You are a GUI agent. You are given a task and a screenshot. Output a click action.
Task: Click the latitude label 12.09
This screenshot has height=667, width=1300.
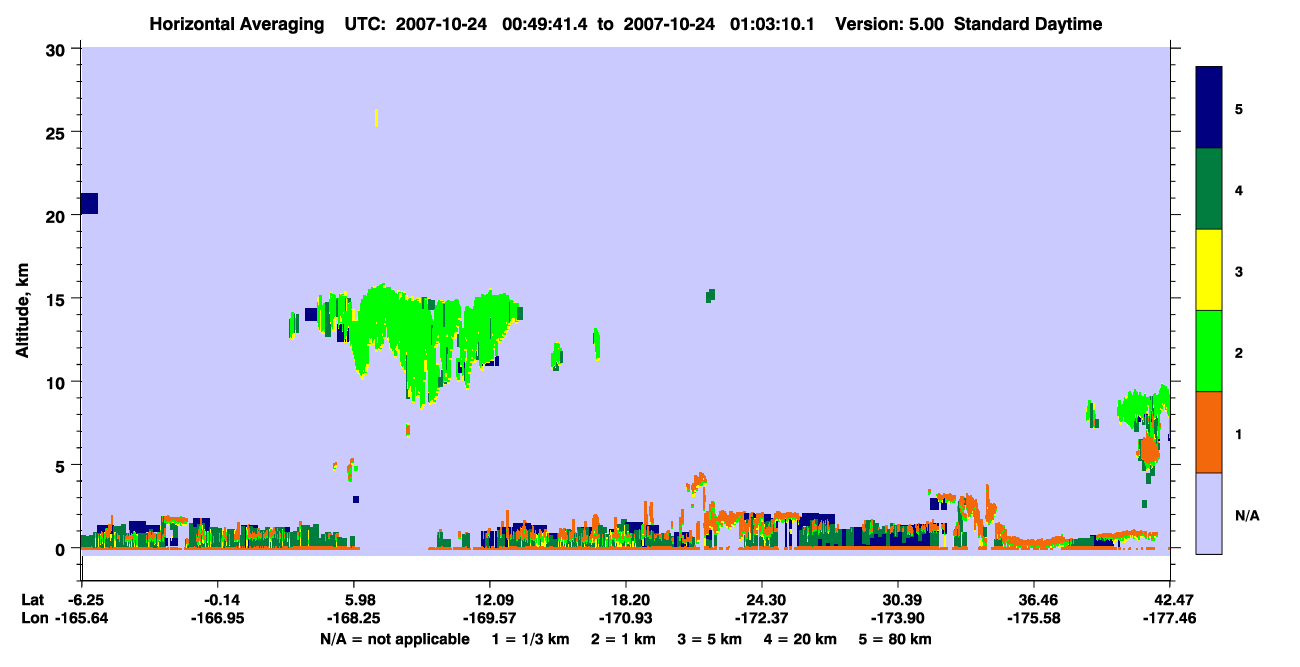pyautogui.click(x=488, y=600)
